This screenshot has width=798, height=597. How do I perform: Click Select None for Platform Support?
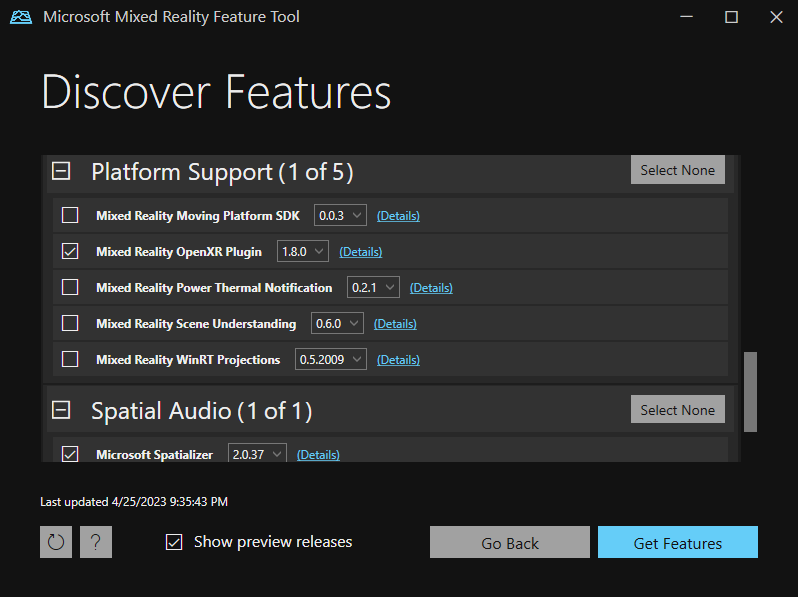coord(678,170)
